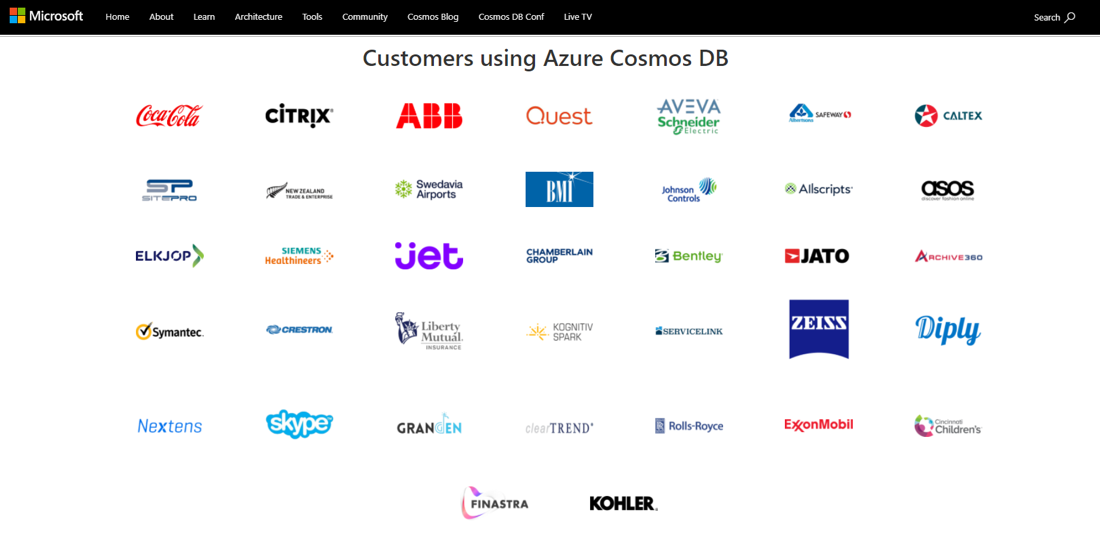Image resolution: width=1100 pixels, height=549 pixels.
Task: Click the Nextens logo
Action: (x=169, y=426)
